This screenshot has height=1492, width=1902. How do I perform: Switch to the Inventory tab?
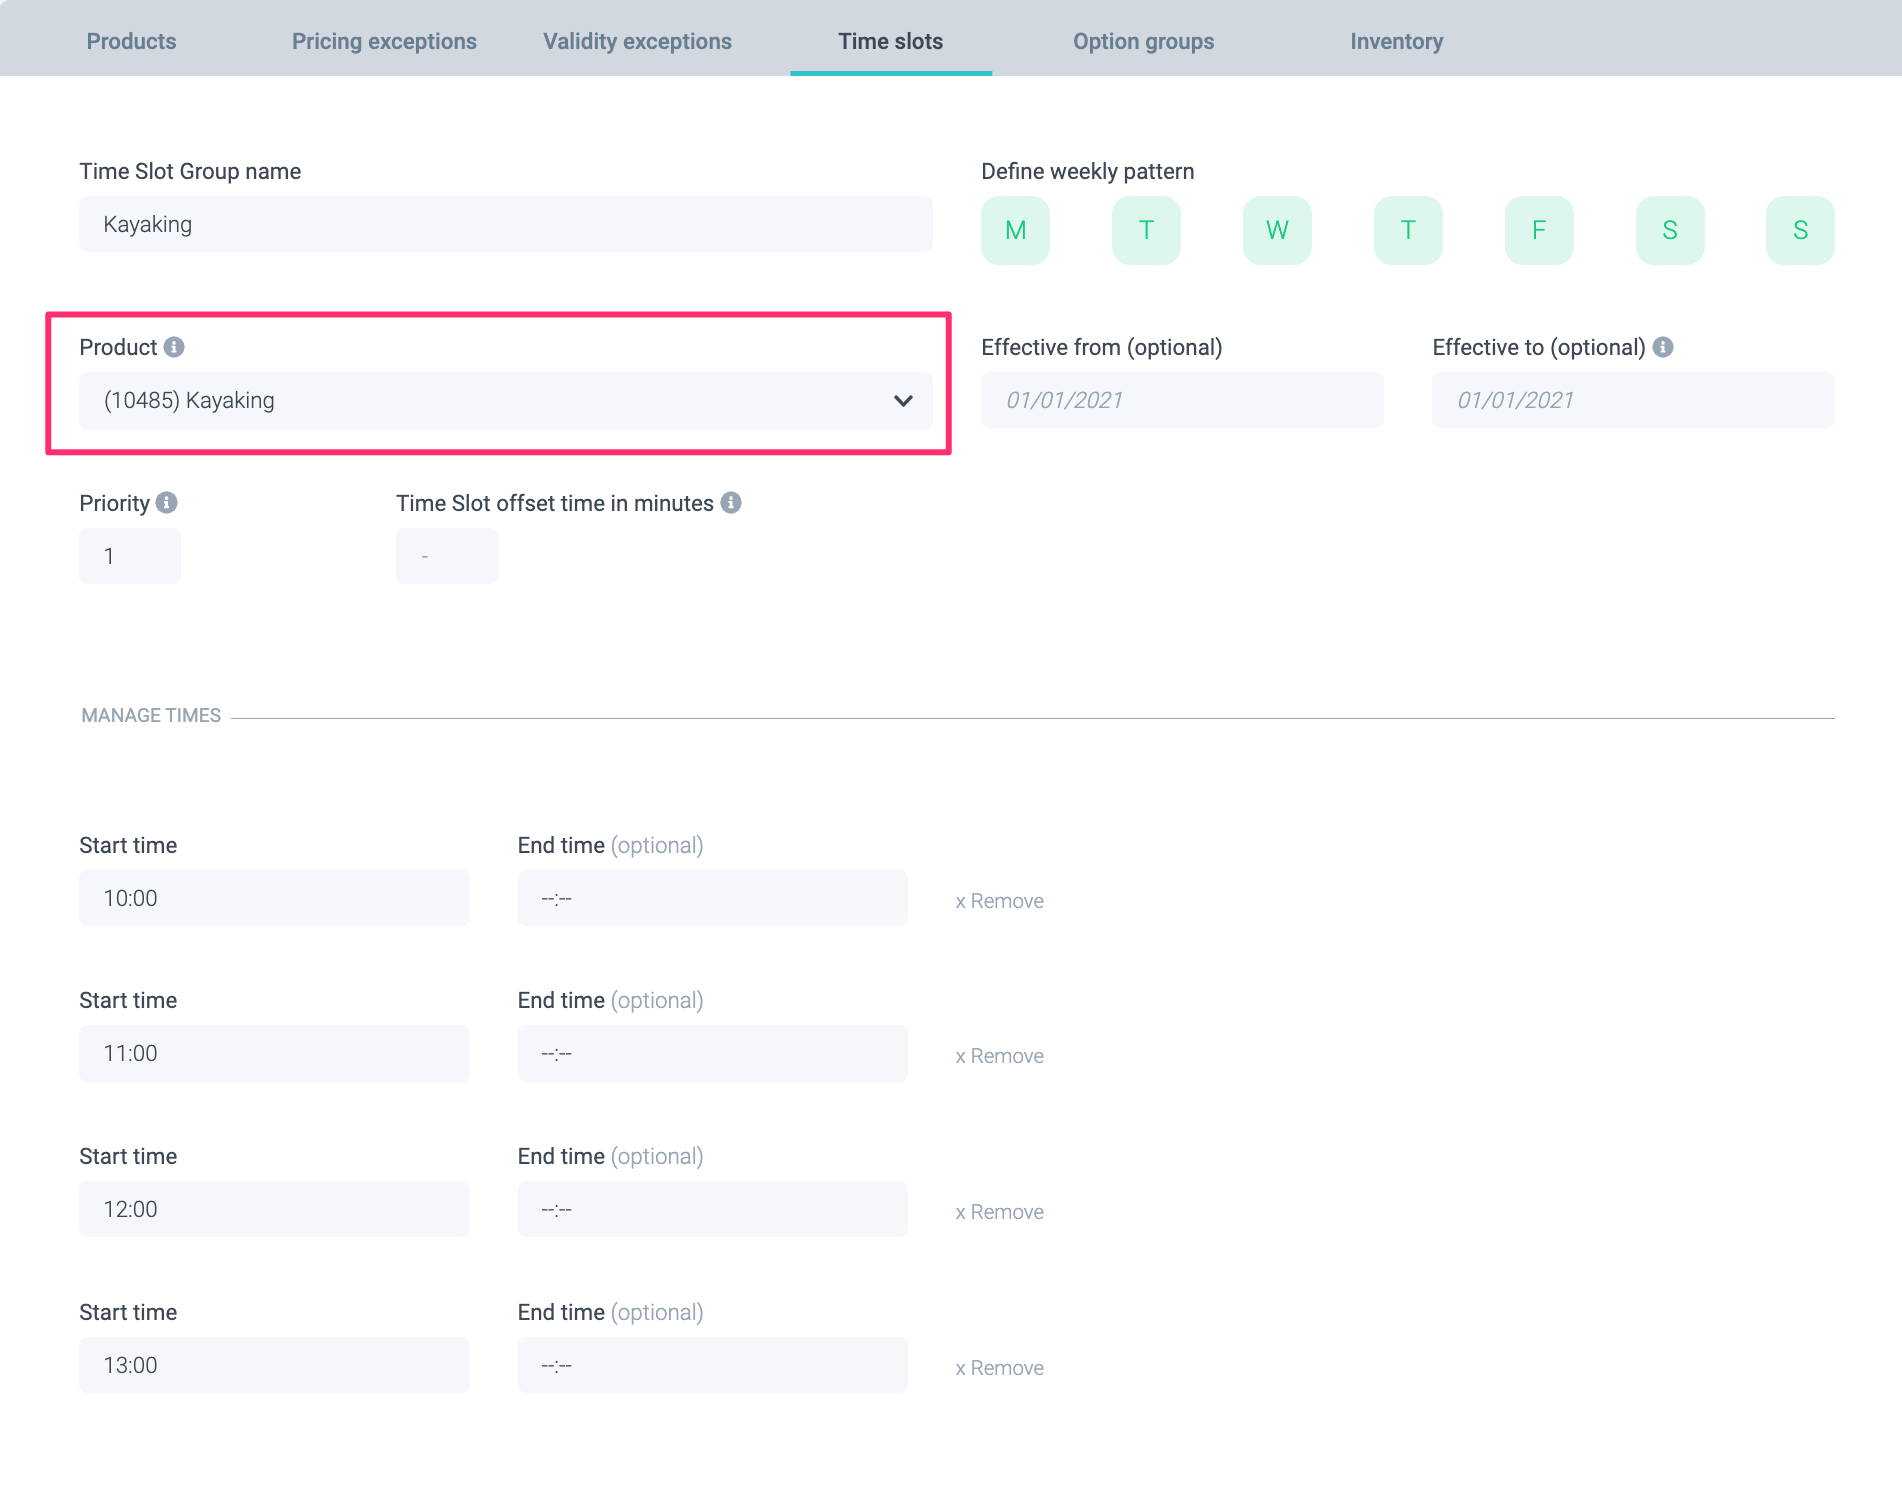(1397, 41)
